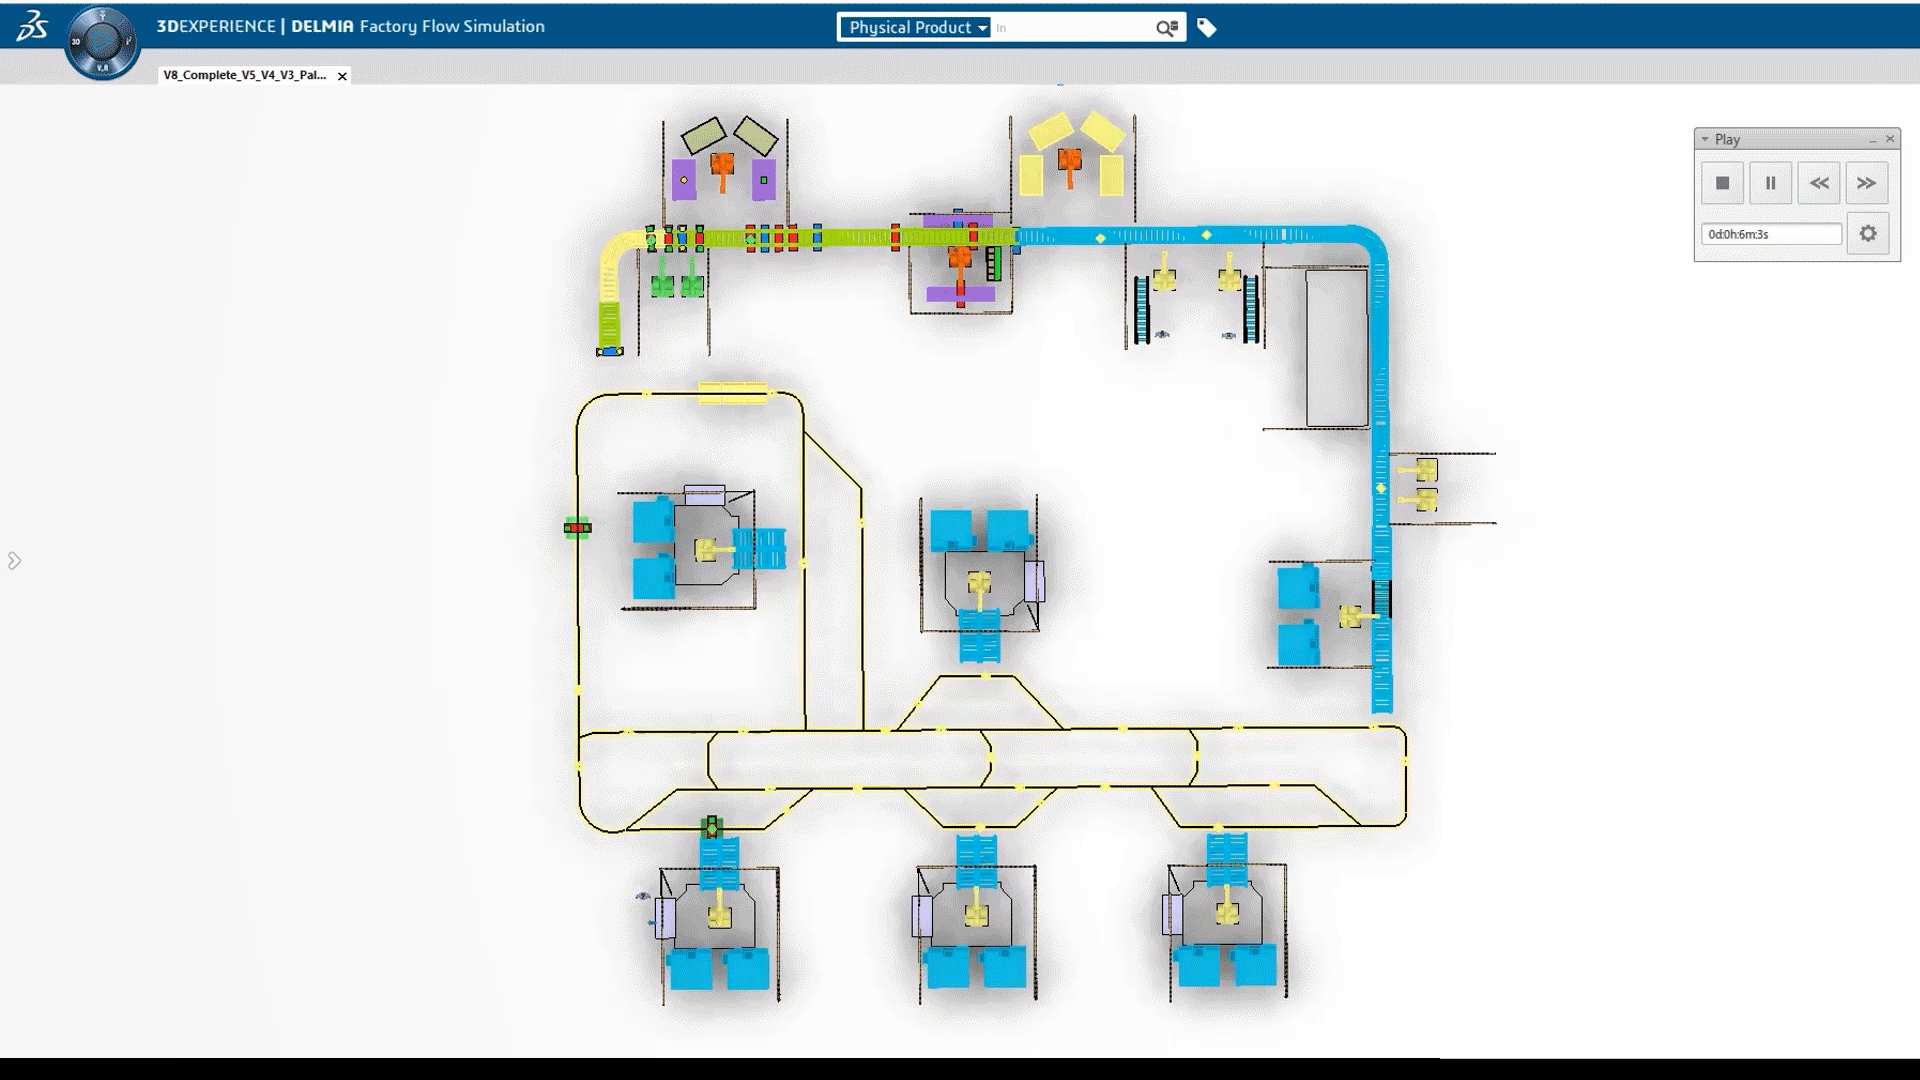Click the 3DS logo icon

click(x=32, y=26)
